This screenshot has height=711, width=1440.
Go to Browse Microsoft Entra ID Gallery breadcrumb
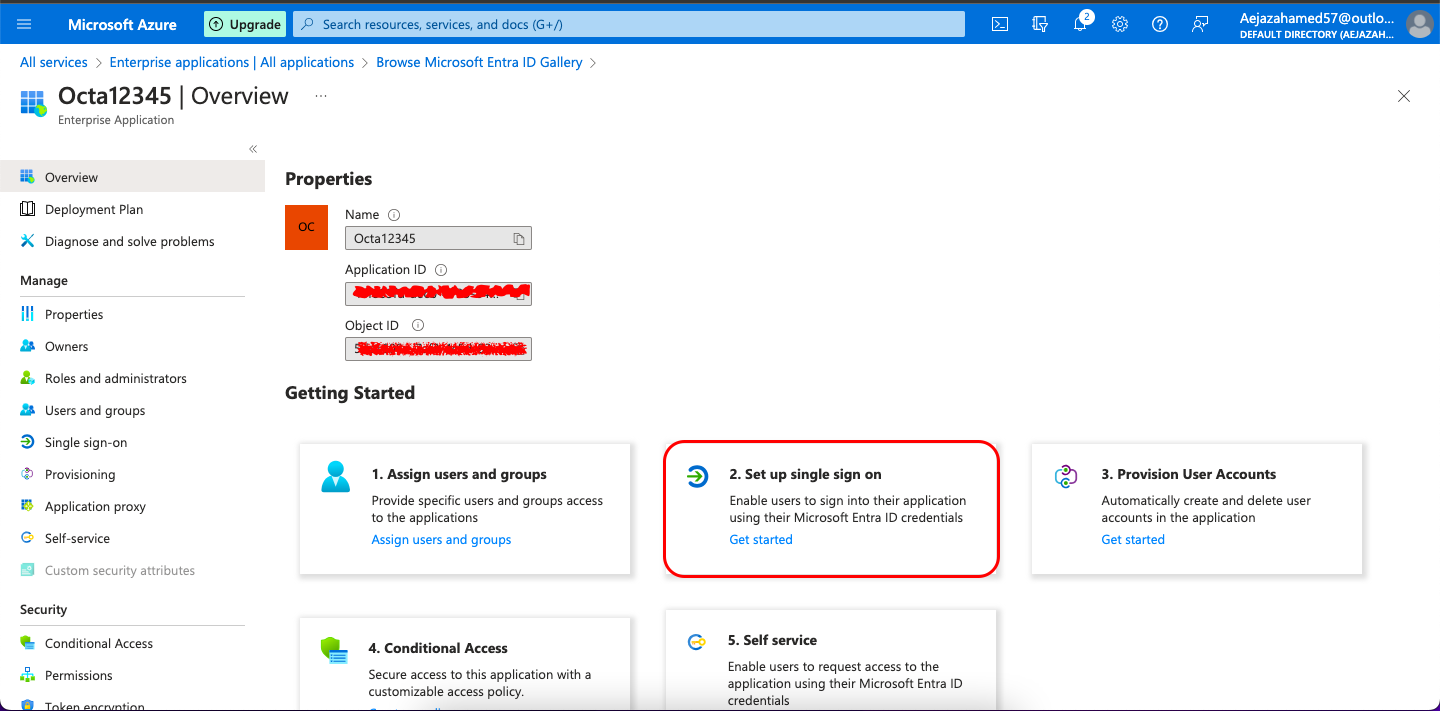click(479, 62)
